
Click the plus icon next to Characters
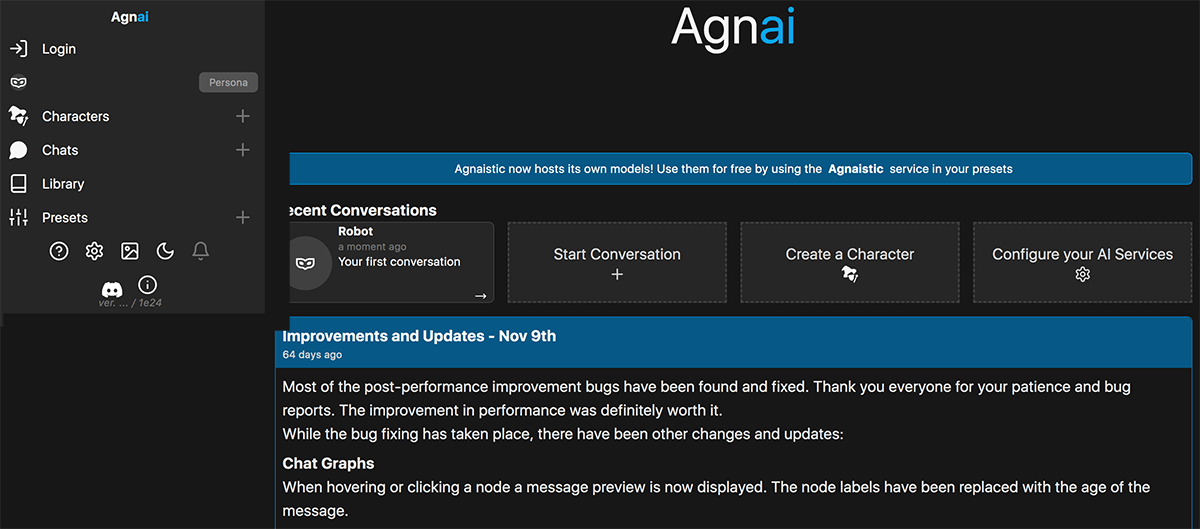click(242, 116)
